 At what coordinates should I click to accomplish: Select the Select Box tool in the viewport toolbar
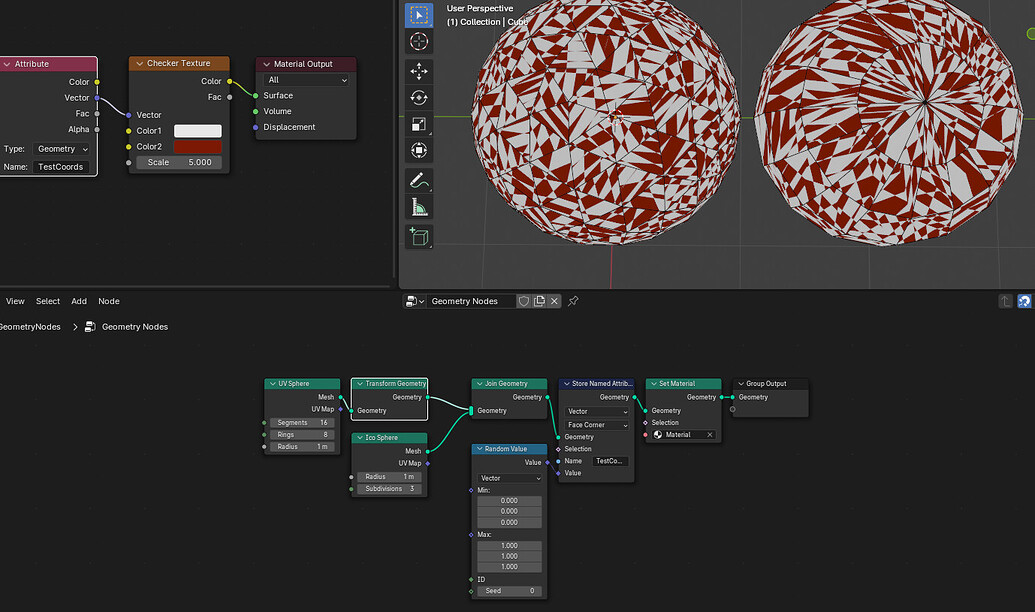click(x=418, y=15)
